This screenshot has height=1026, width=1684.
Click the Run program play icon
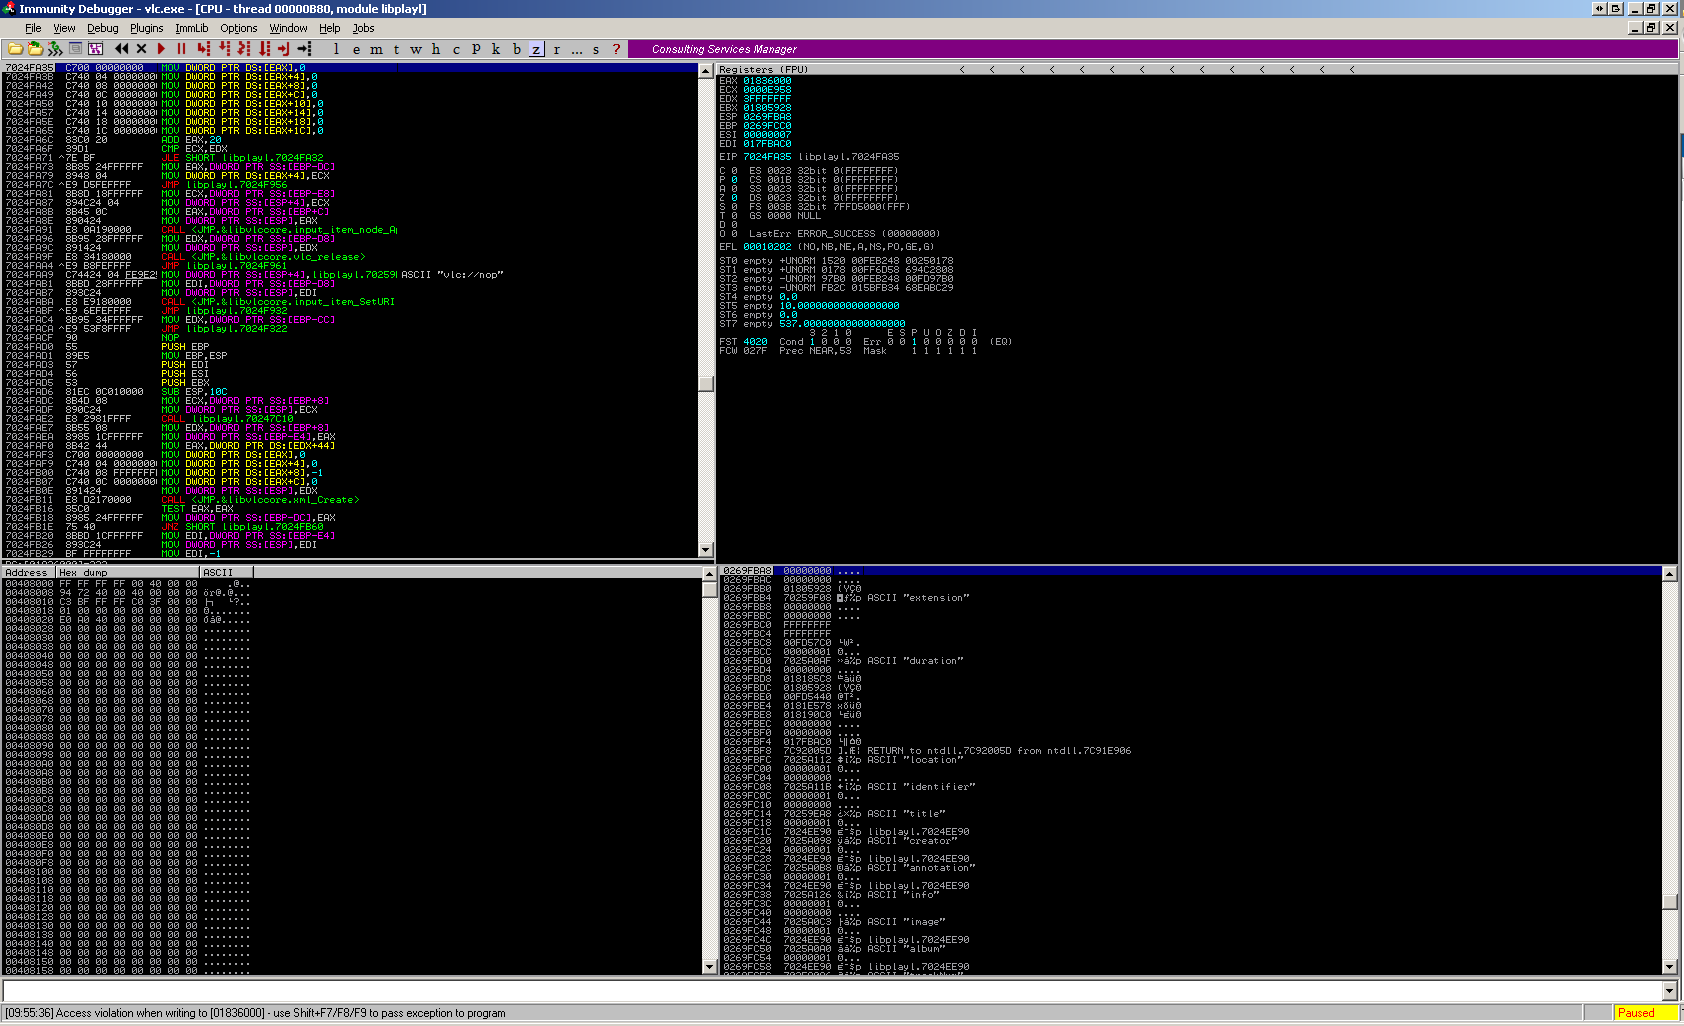(161, 49)
